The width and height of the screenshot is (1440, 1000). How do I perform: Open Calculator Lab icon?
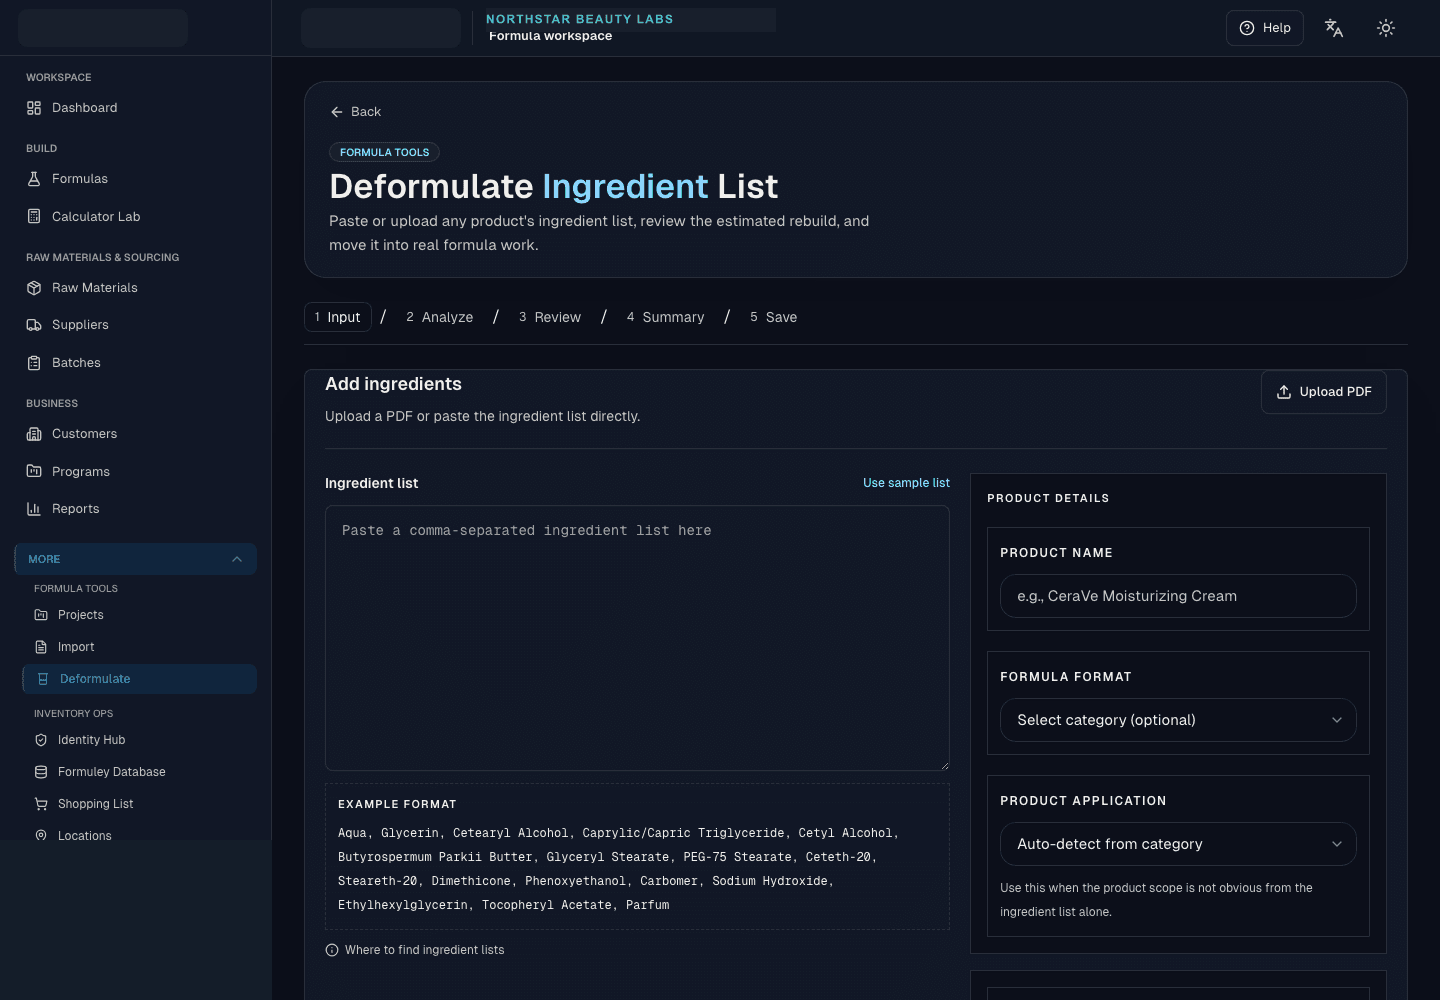pos(34,216)
